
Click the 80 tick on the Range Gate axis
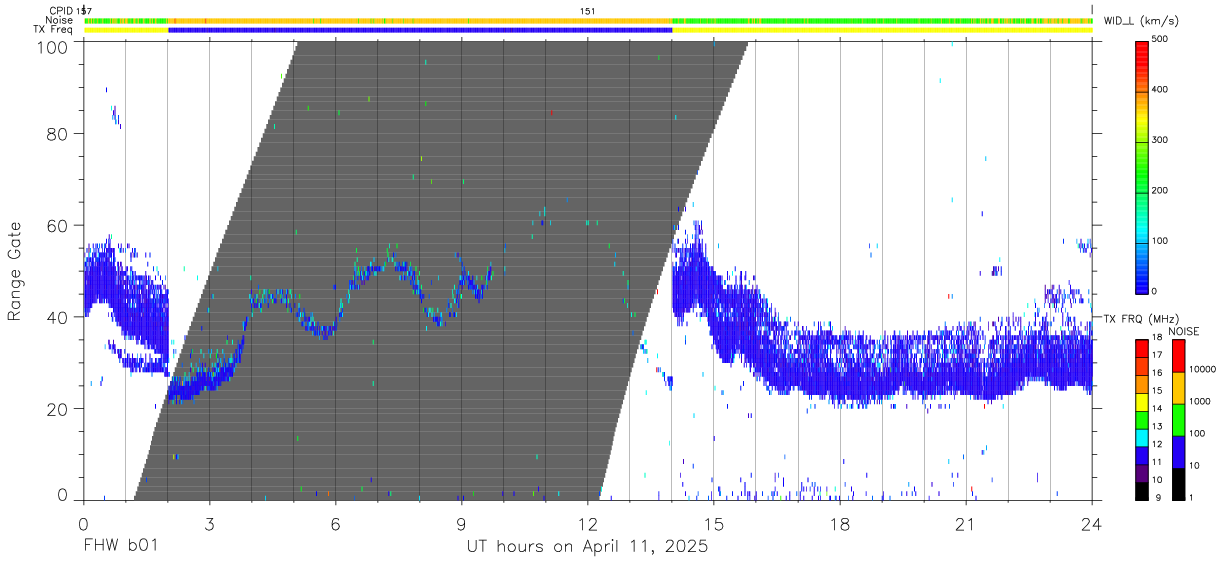point(58,133)
